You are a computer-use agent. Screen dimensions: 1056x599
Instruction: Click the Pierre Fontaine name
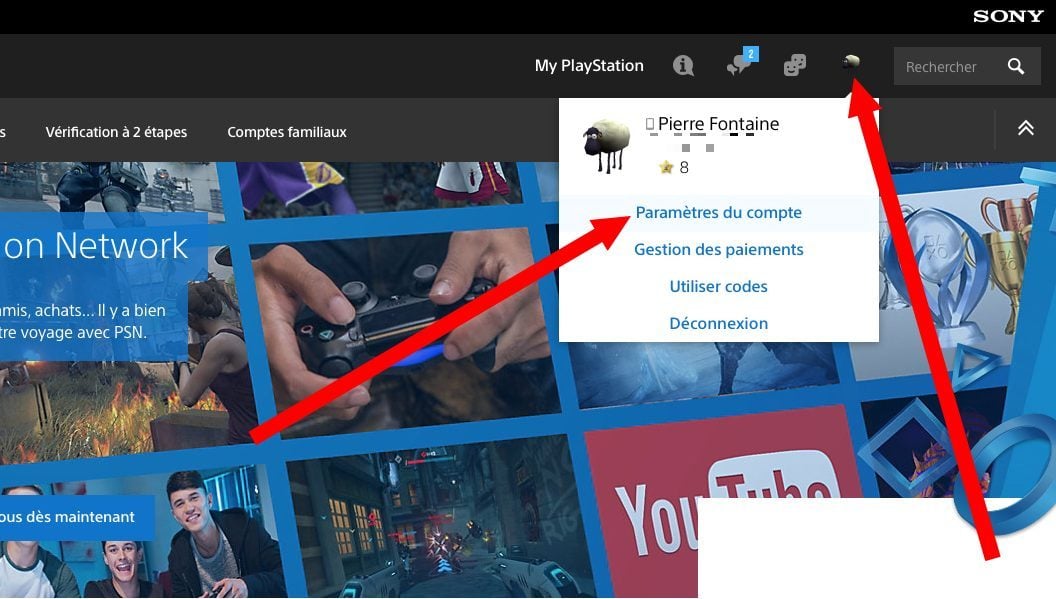[x=718, y=124]
